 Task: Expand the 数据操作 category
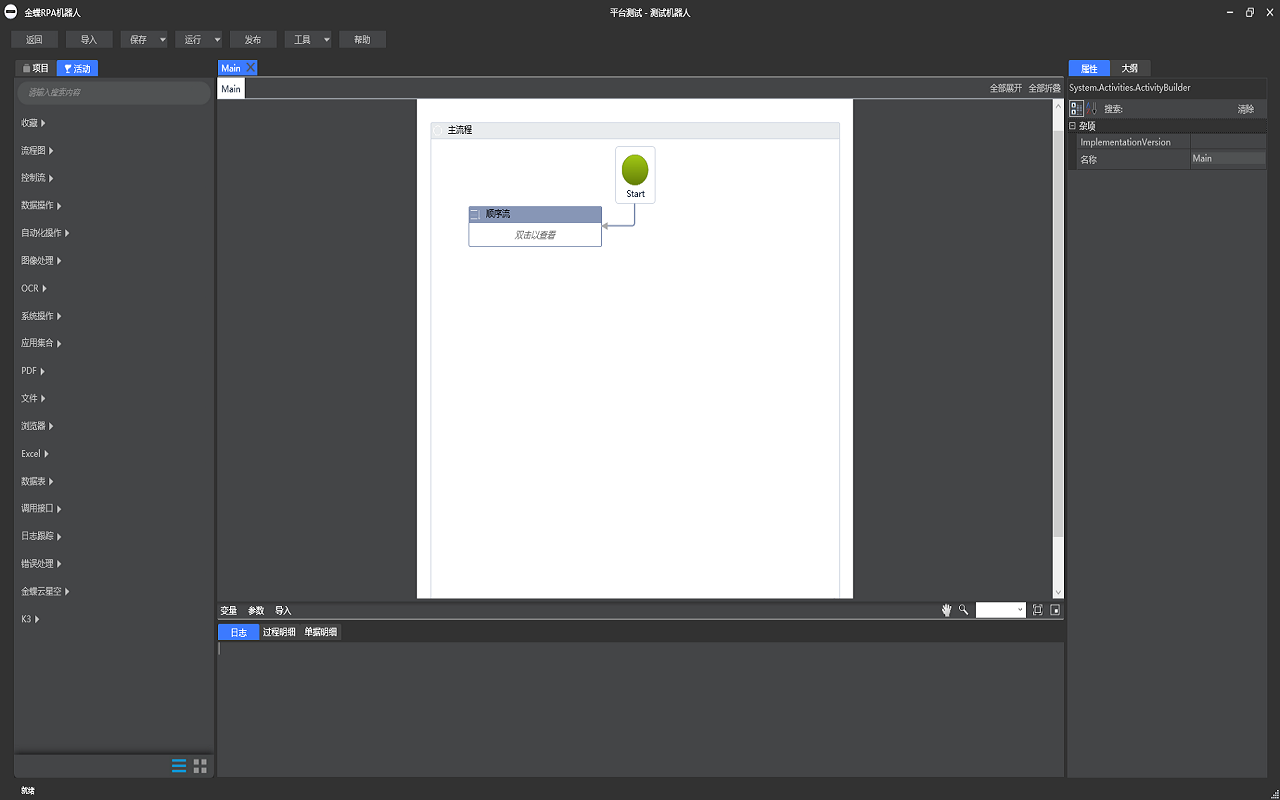tap(41, 205)
